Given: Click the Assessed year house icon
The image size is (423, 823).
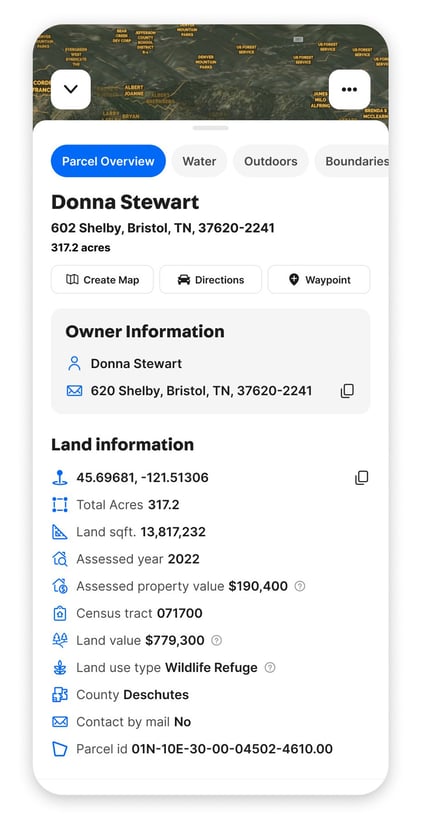Looking at the screenshot, I should (60, 559).
